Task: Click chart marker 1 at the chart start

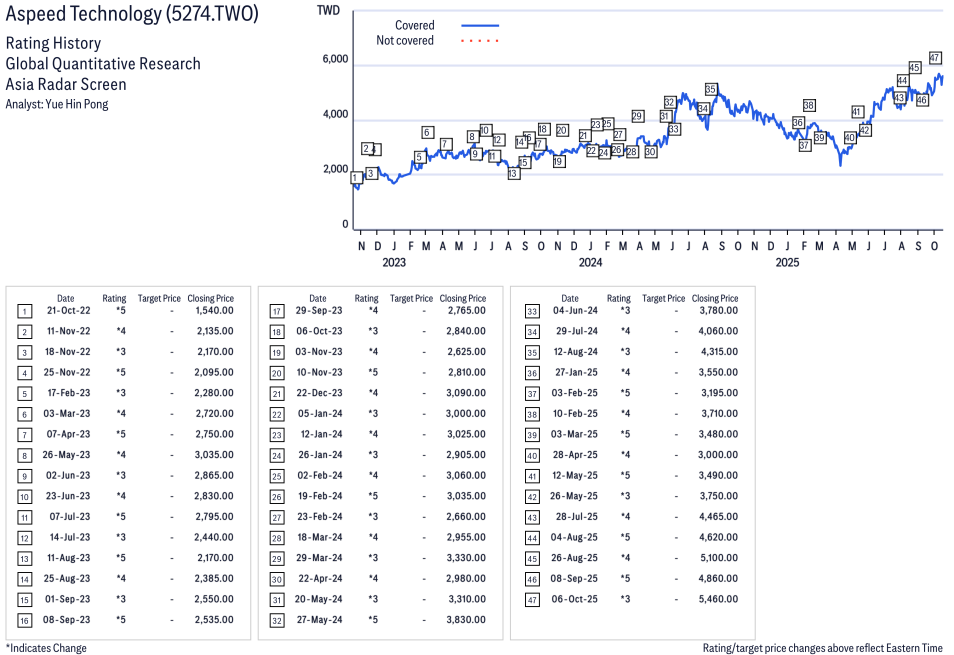Action: (356, 178)
